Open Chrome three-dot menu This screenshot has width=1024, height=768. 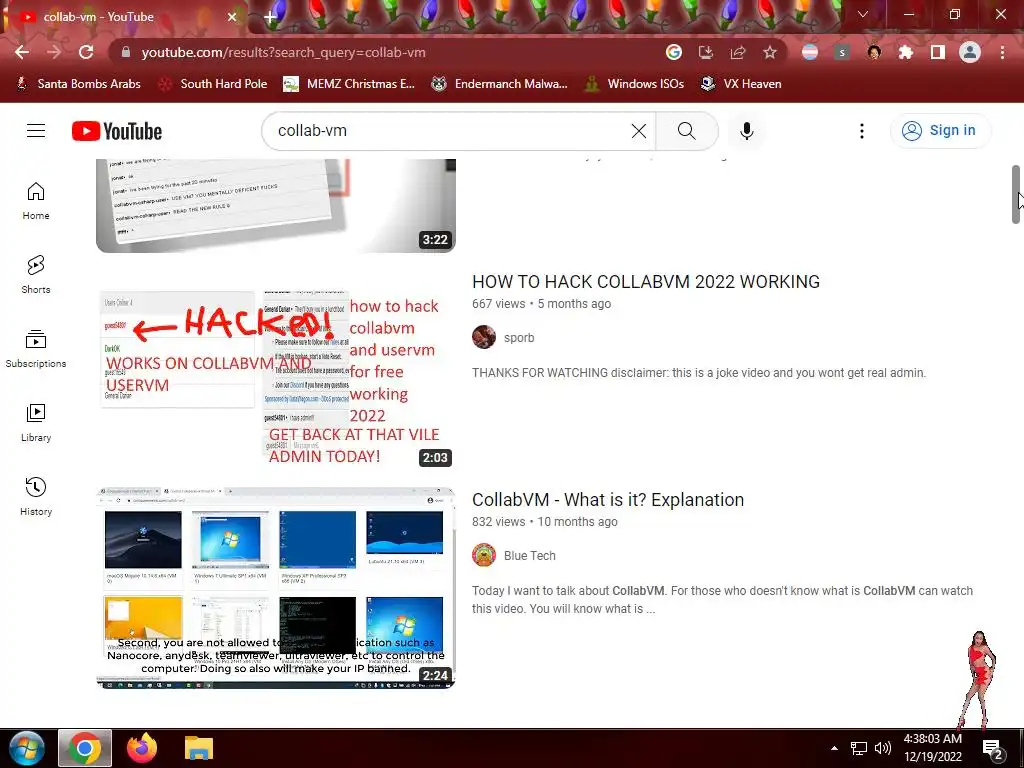point(1002,52)
